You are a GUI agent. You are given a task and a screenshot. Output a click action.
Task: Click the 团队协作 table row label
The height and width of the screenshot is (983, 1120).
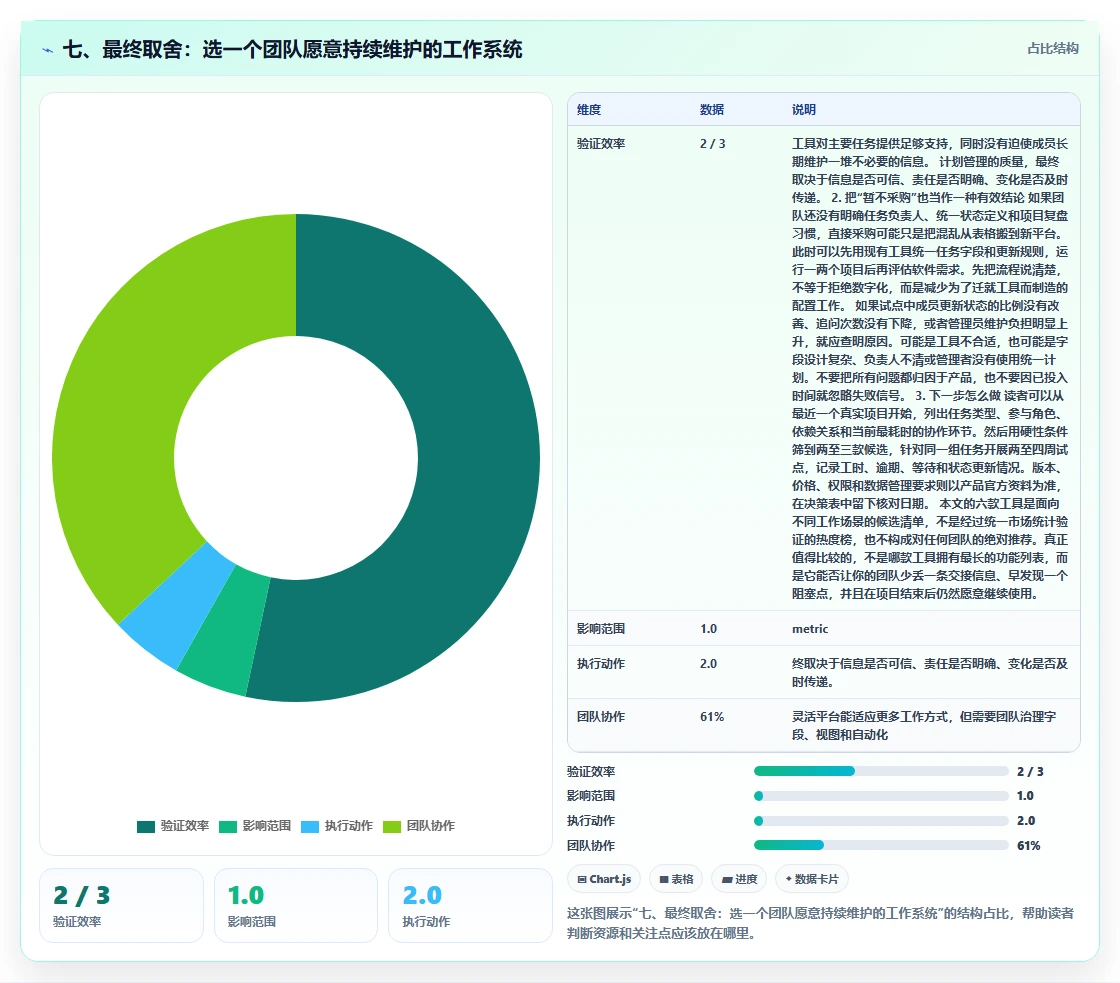[601, 717]
